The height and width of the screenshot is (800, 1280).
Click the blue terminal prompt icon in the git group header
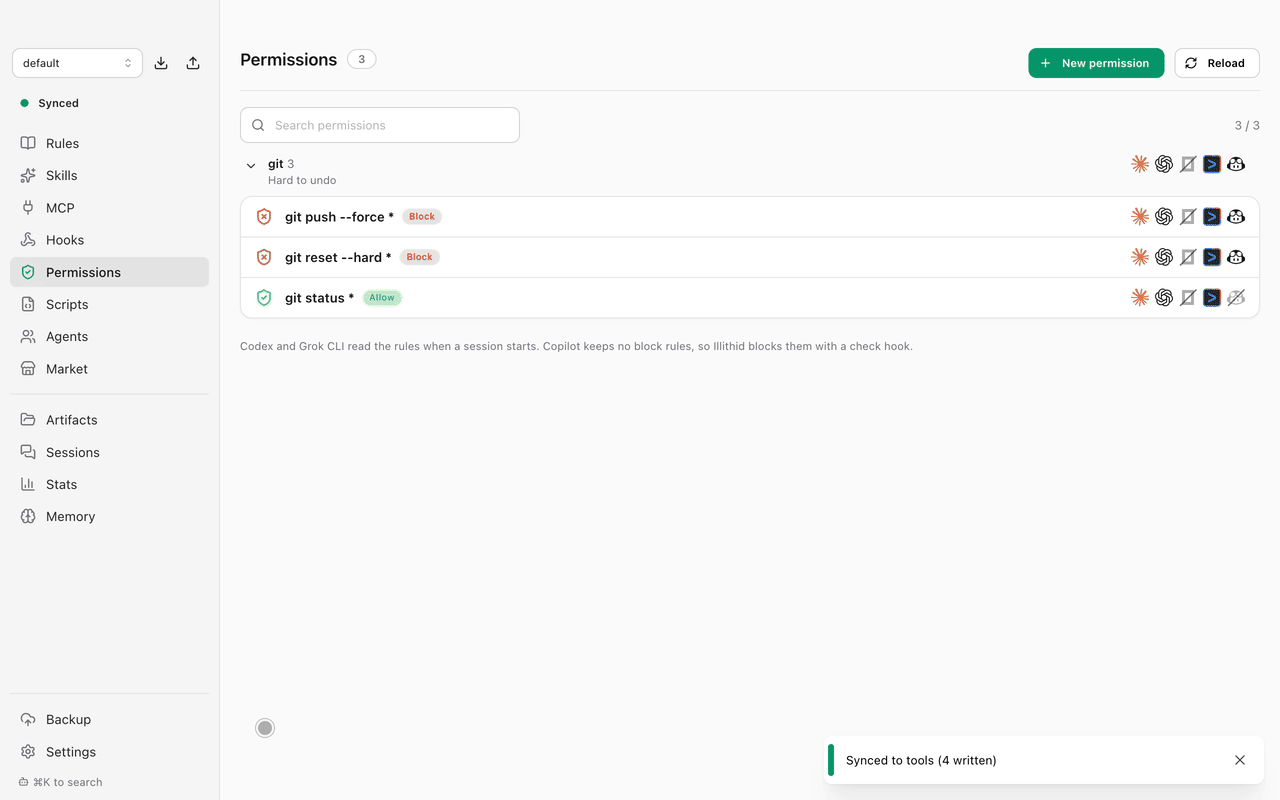1212,164
